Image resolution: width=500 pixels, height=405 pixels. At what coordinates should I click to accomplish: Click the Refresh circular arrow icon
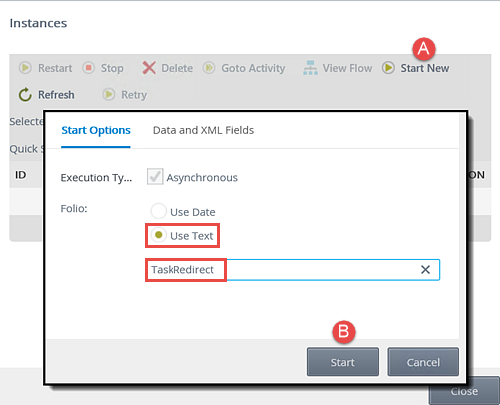(x=25, y=95)
